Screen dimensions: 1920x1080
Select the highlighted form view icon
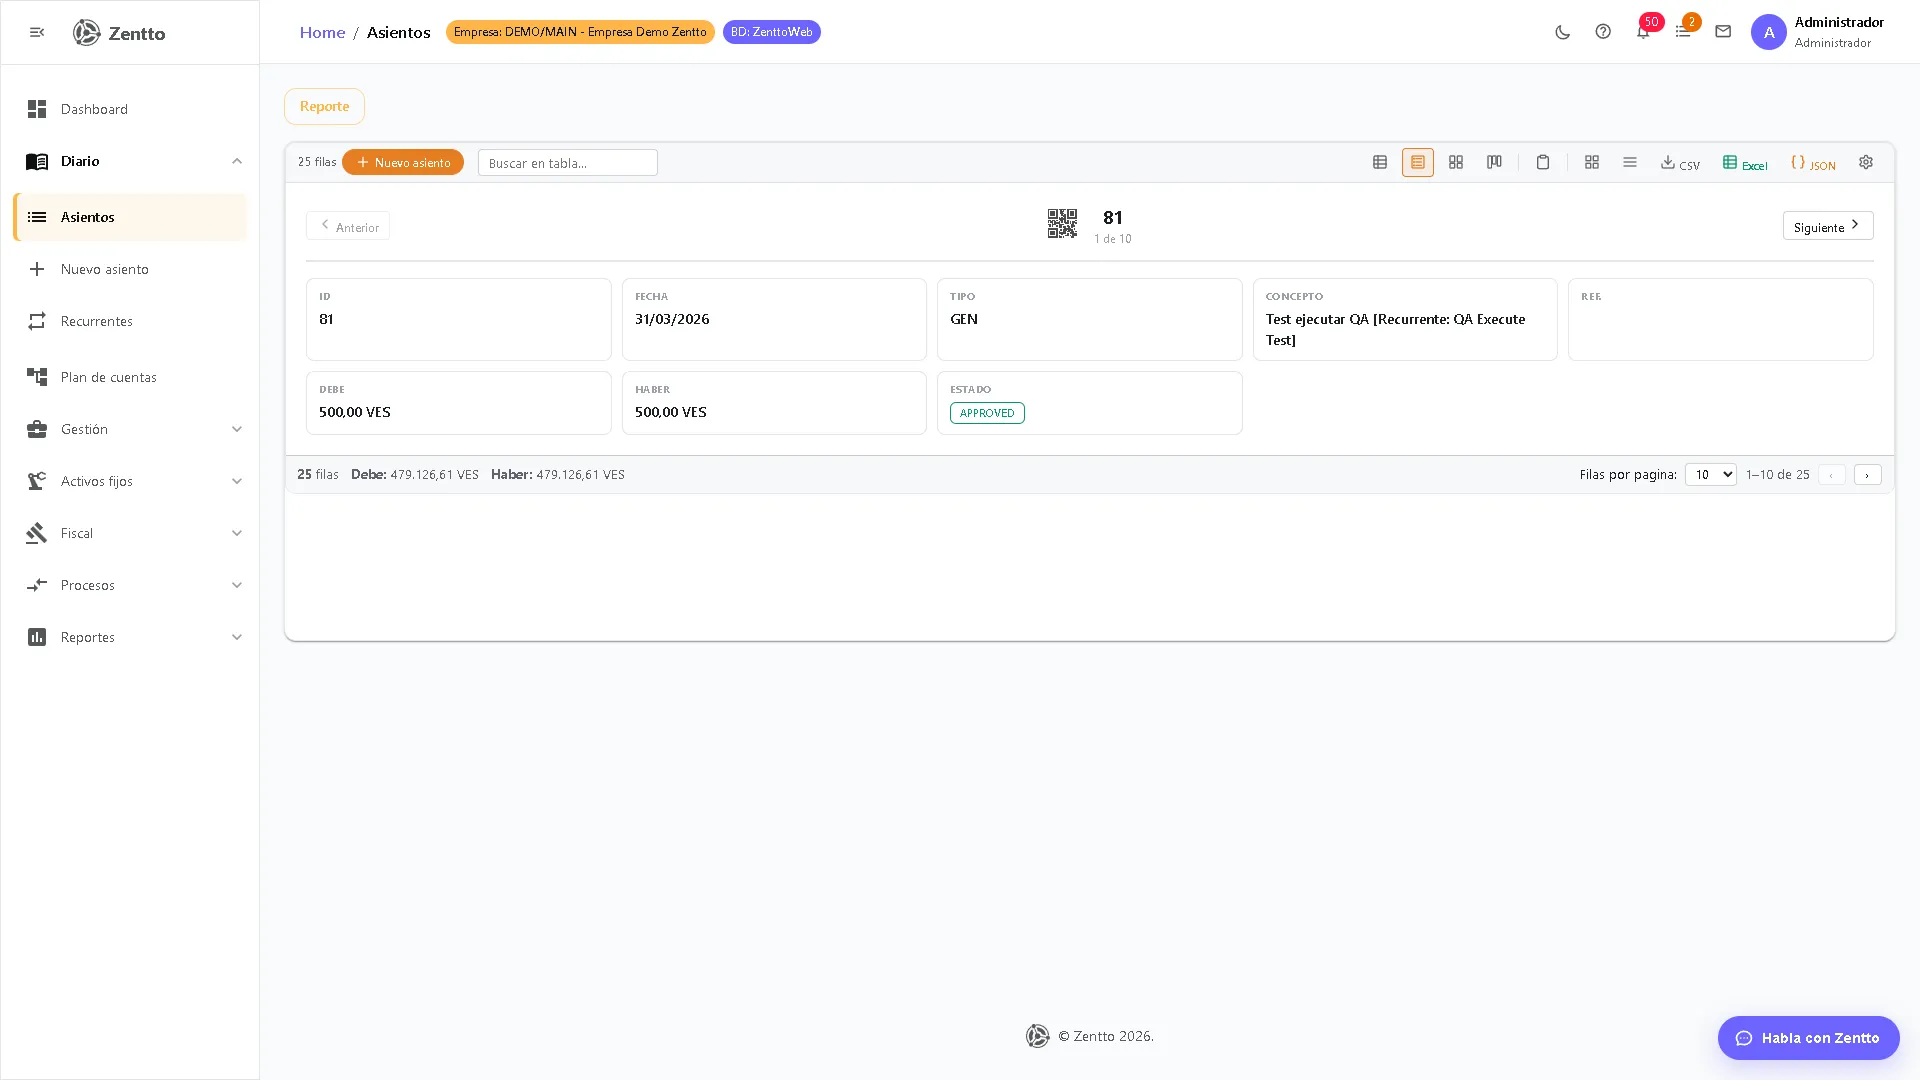click(1418, 162)
